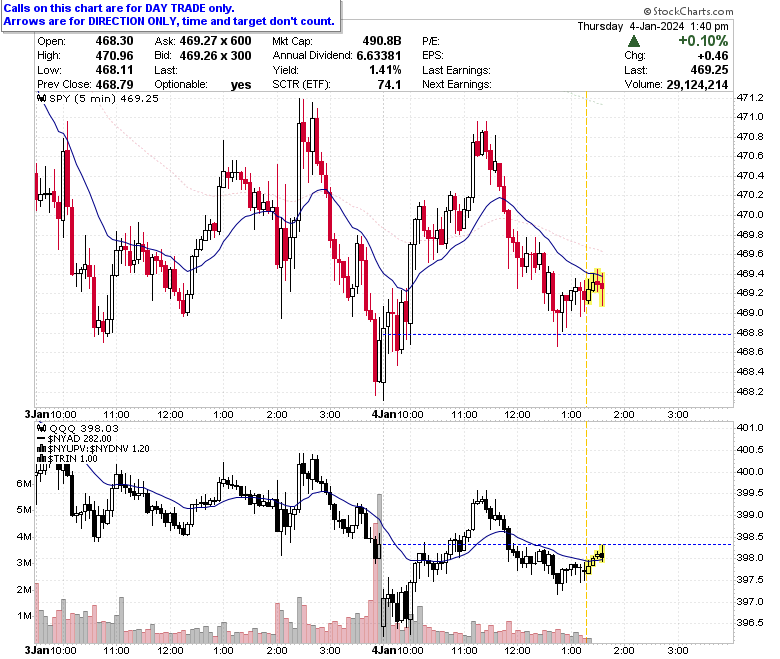Click the line icon beside $NYAD
The height and width of the screenshot is (659, 780).
(x=42, y=439)
